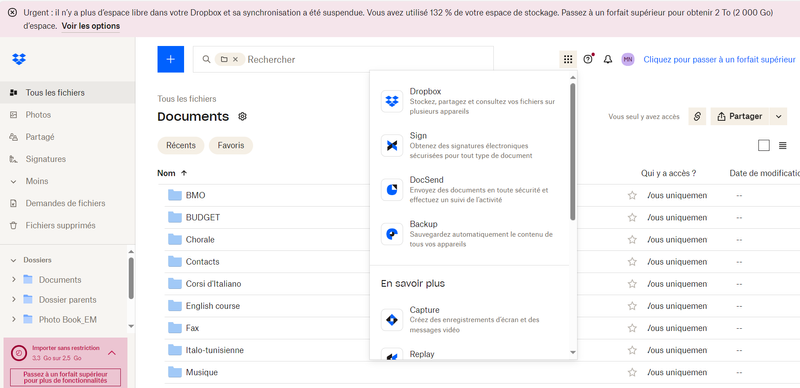The height and width of the screenshot is (388, 800).
Task: Open DocSend app in launcher menu
Action: pyautogui.click(x=469, y=190)
